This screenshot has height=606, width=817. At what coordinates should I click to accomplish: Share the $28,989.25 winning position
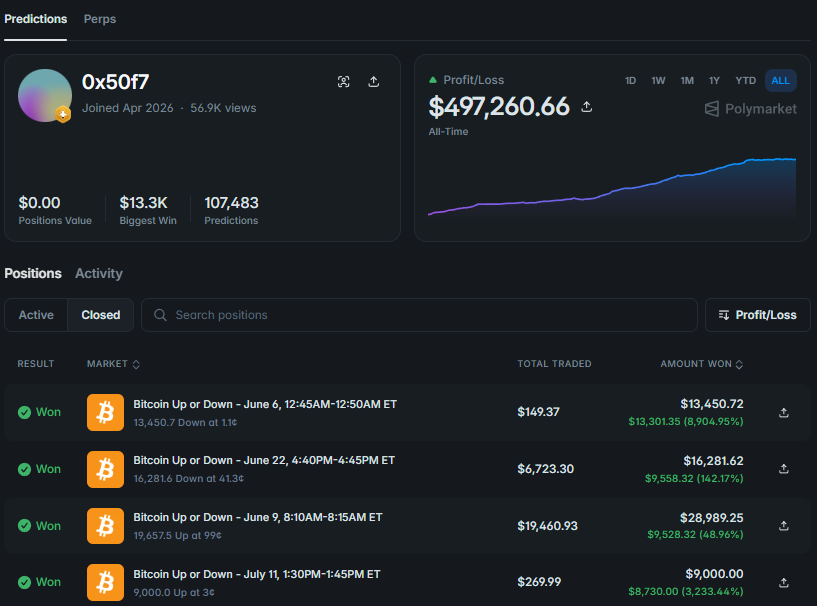coord(784,526)
